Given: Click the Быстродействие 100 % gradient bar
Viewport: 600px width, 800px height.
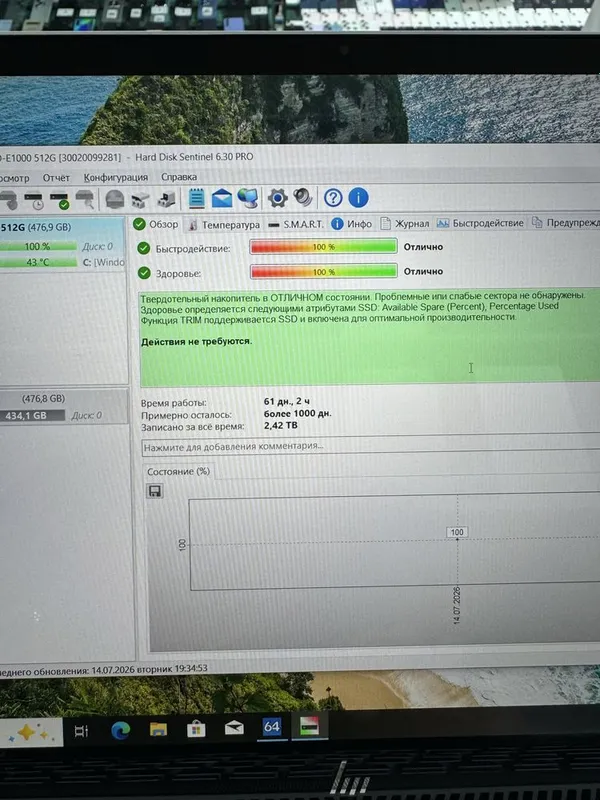Looking at the screenshot, I should tap(323, 247).
